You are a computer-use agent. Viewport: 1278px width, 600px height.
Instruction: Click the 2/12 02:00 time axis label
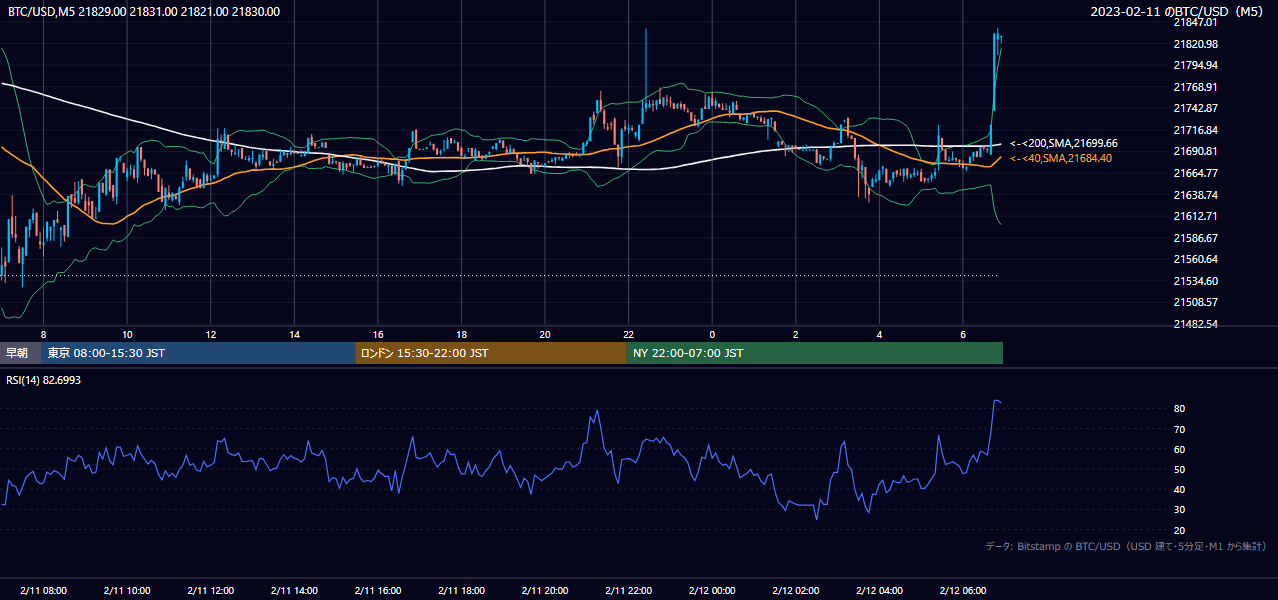point(796,590)
